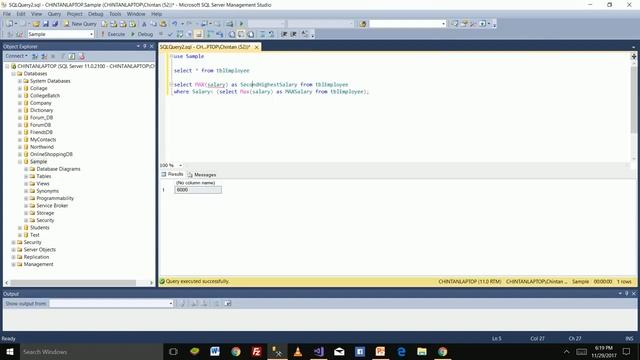Save the current query with Save icon
640x360 pixels.
point(46,24)
